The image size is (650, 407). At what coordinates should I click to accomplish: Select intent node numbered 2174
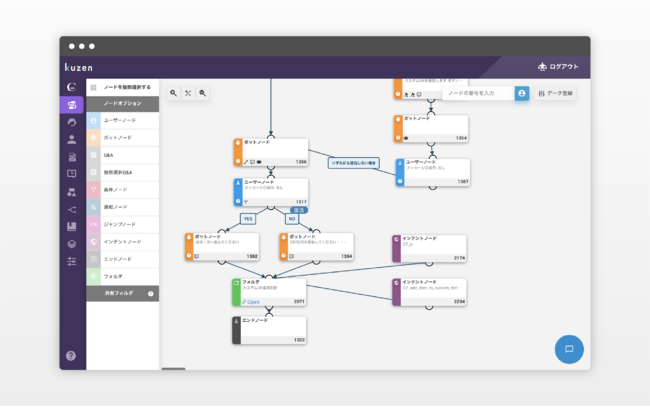(x=429, y=249)
